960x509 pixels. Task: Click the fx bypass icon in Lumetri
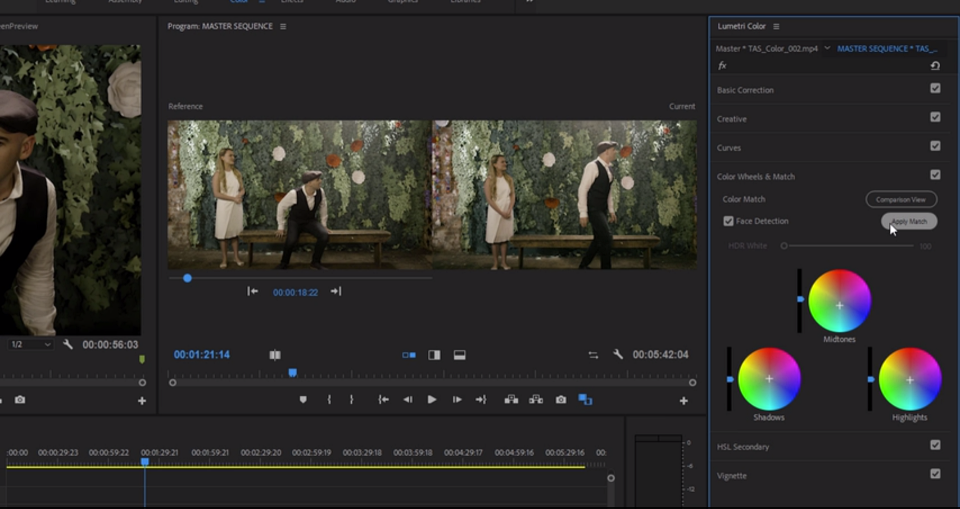tap(722, 66)
